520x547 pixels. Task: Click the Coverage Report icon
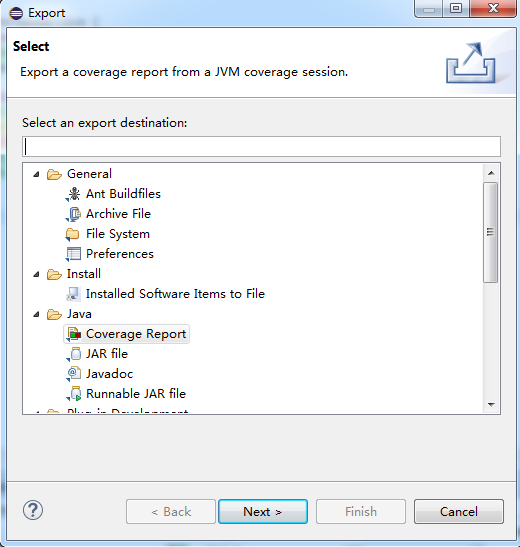pyautogui.click(x=74, y=334)
